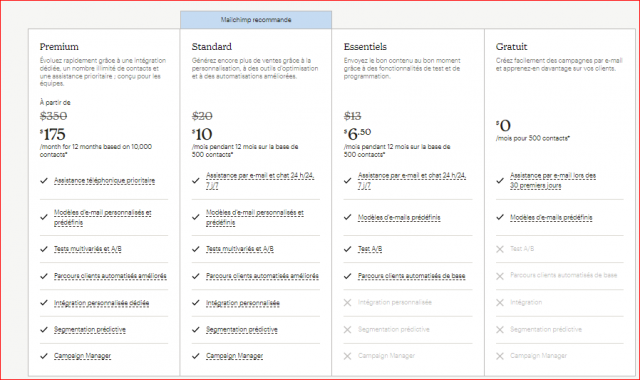Open Standard 'Campaign Manager' link

pyautogui.click(x=234, y=356)
